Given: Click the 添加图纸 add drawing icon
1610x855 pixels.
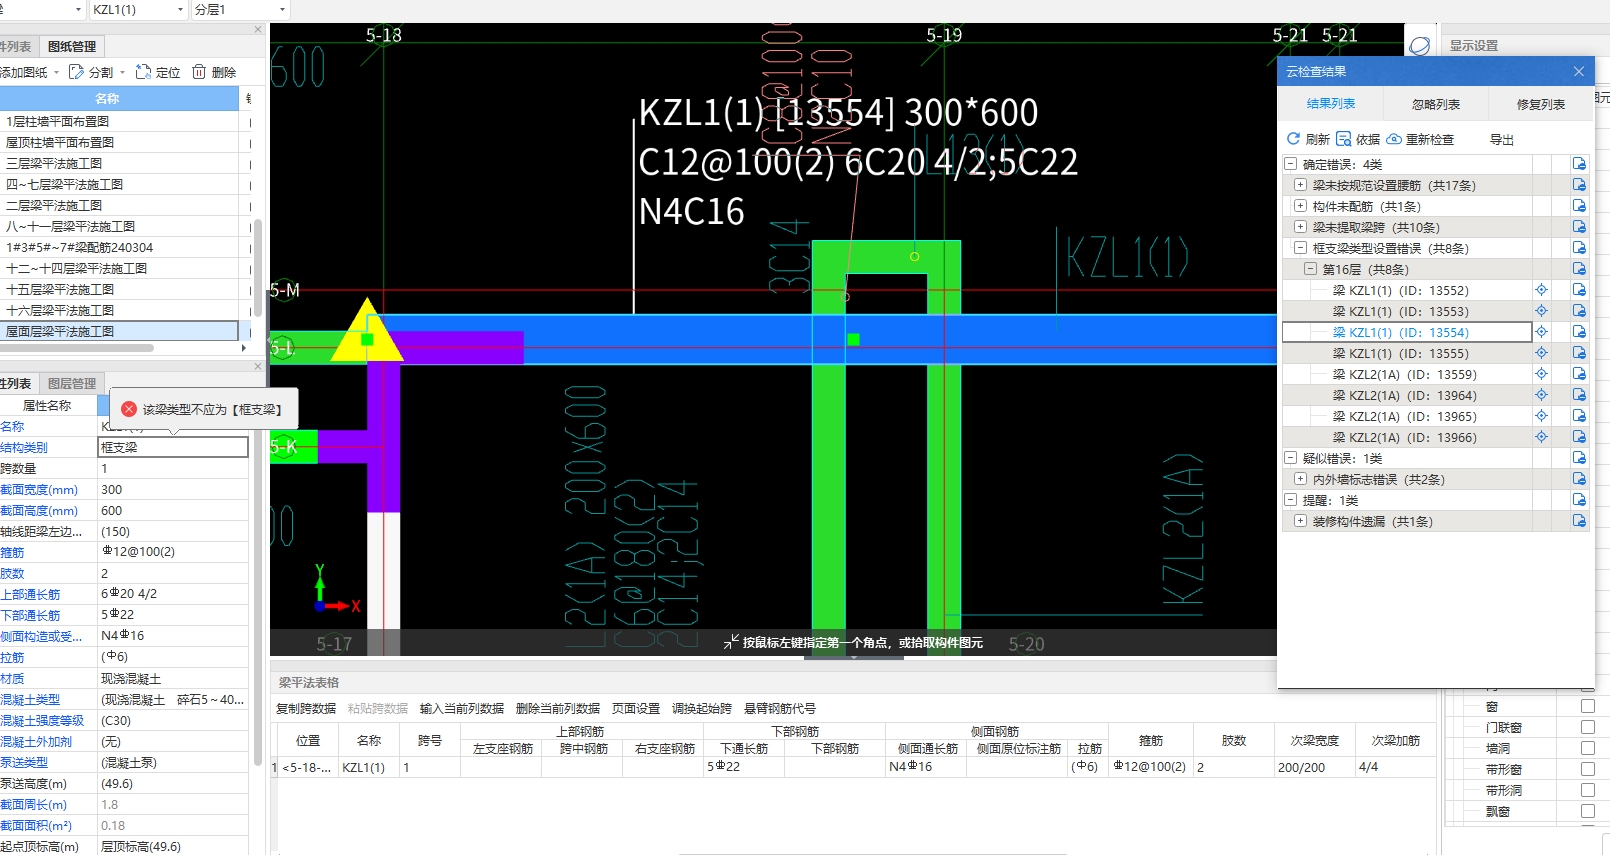Looking at the screenshot, I should (x=23, y=72).
